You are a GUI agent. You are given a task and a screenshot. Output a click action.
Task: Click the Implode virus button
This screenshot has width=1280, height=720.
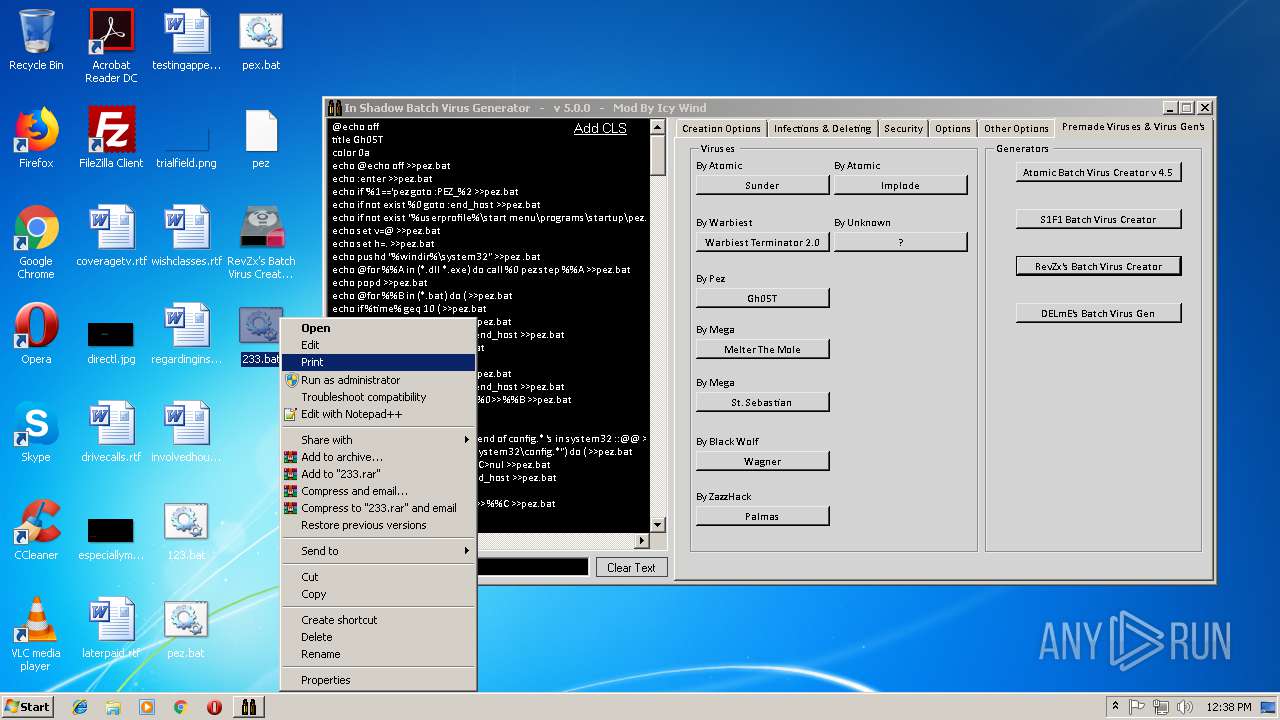click(900, 185)
